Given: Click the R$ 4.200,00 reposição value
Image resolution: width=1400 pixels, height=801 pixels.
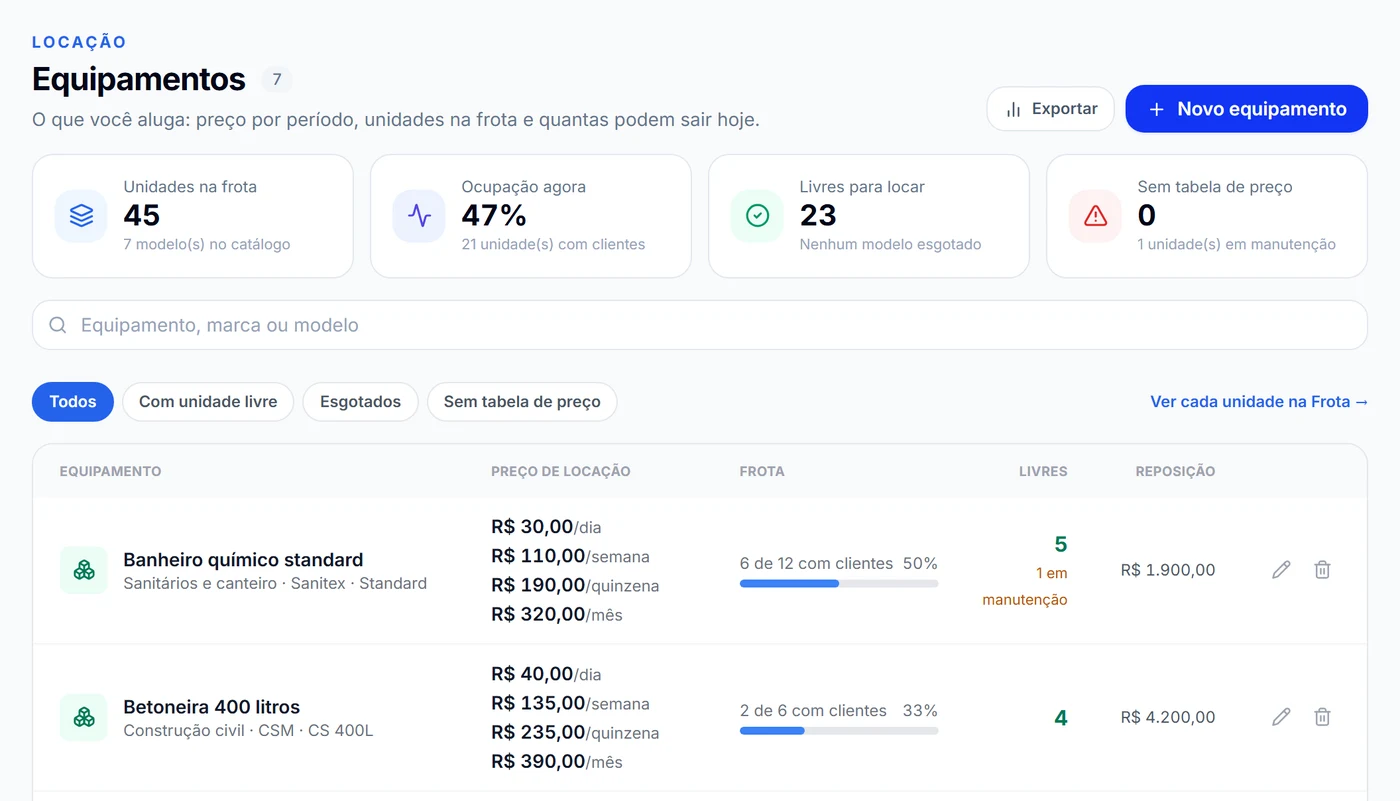Looking at the screenshot, I should [x=1168, y=717].
